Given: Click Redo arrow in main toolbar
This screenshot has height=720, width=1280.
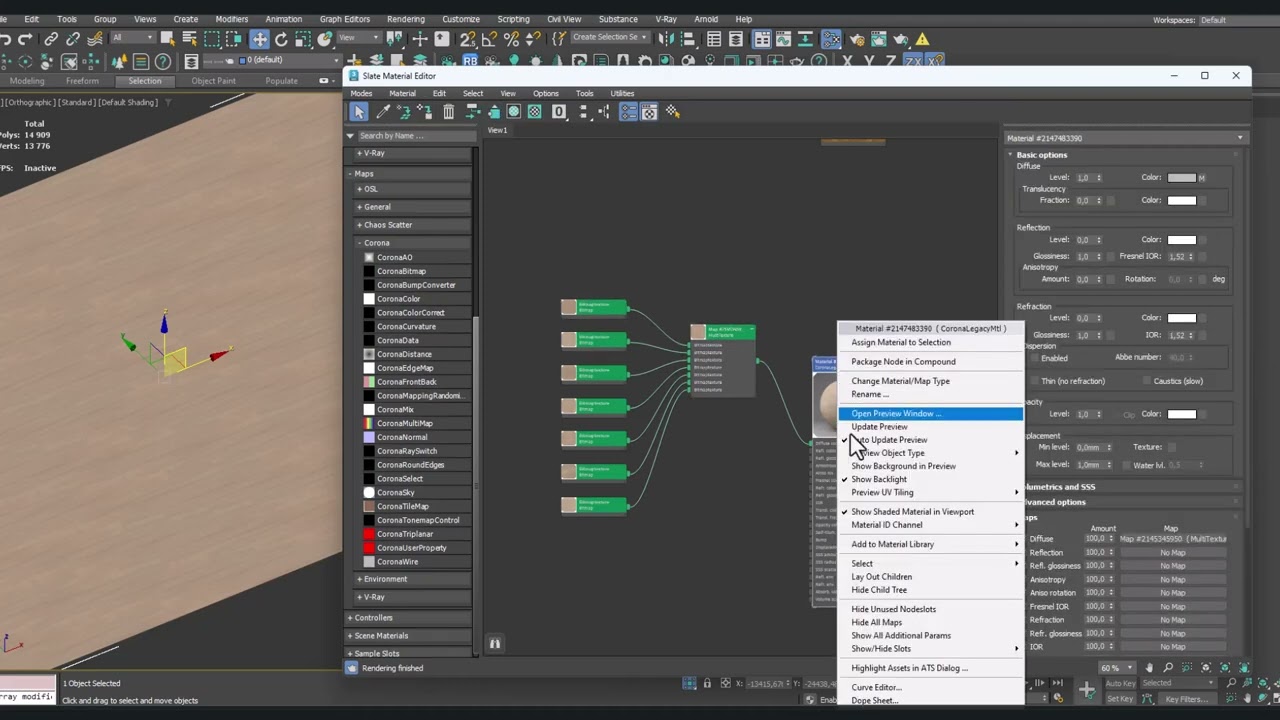Looking at the screenshot, I should coord(25,39).
